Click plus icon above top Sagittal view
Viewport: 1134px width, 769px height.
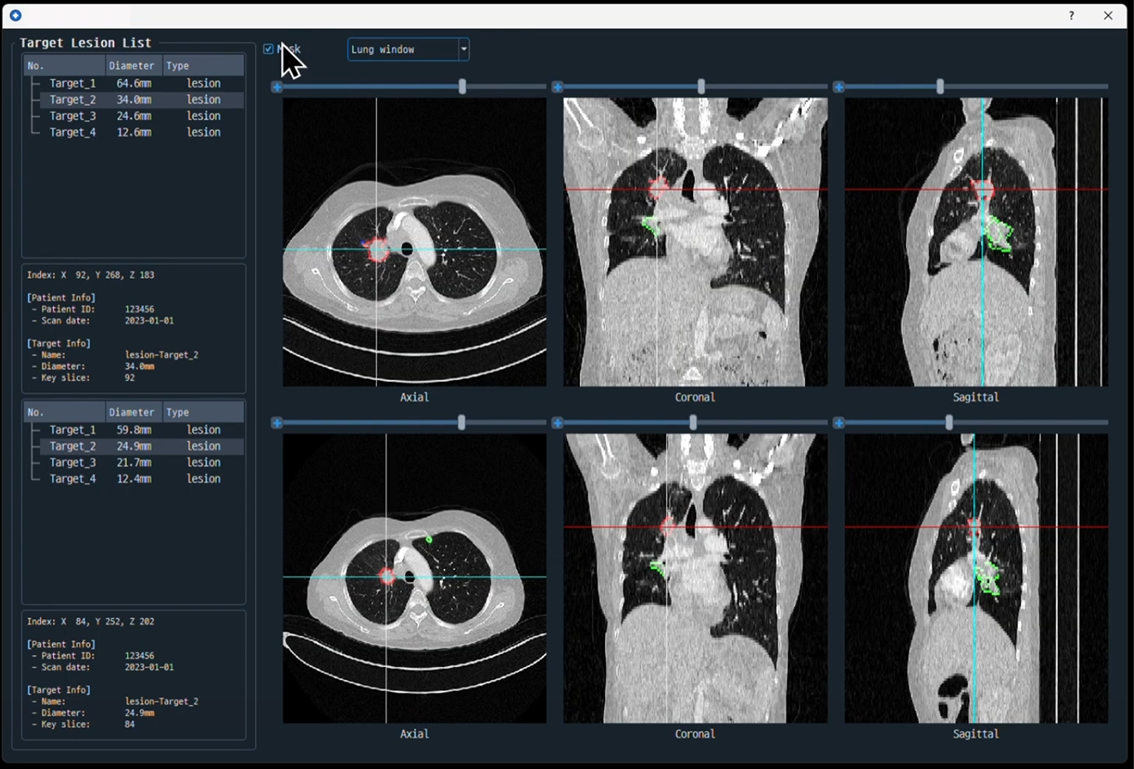tap(839, 88)
